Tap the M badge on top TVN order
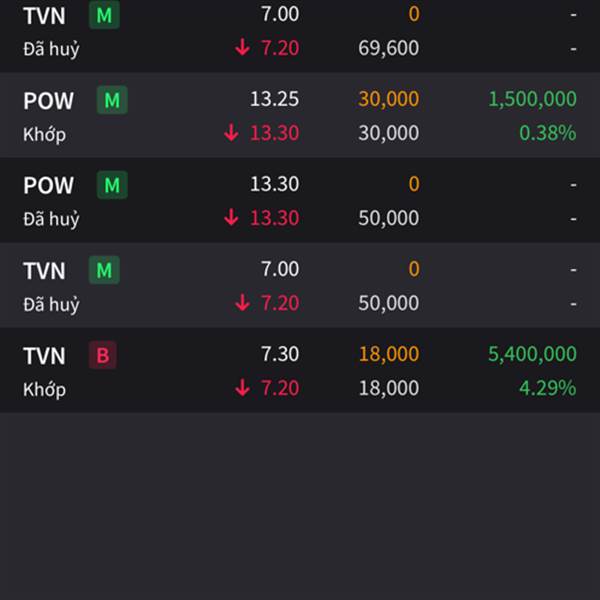 104,15
